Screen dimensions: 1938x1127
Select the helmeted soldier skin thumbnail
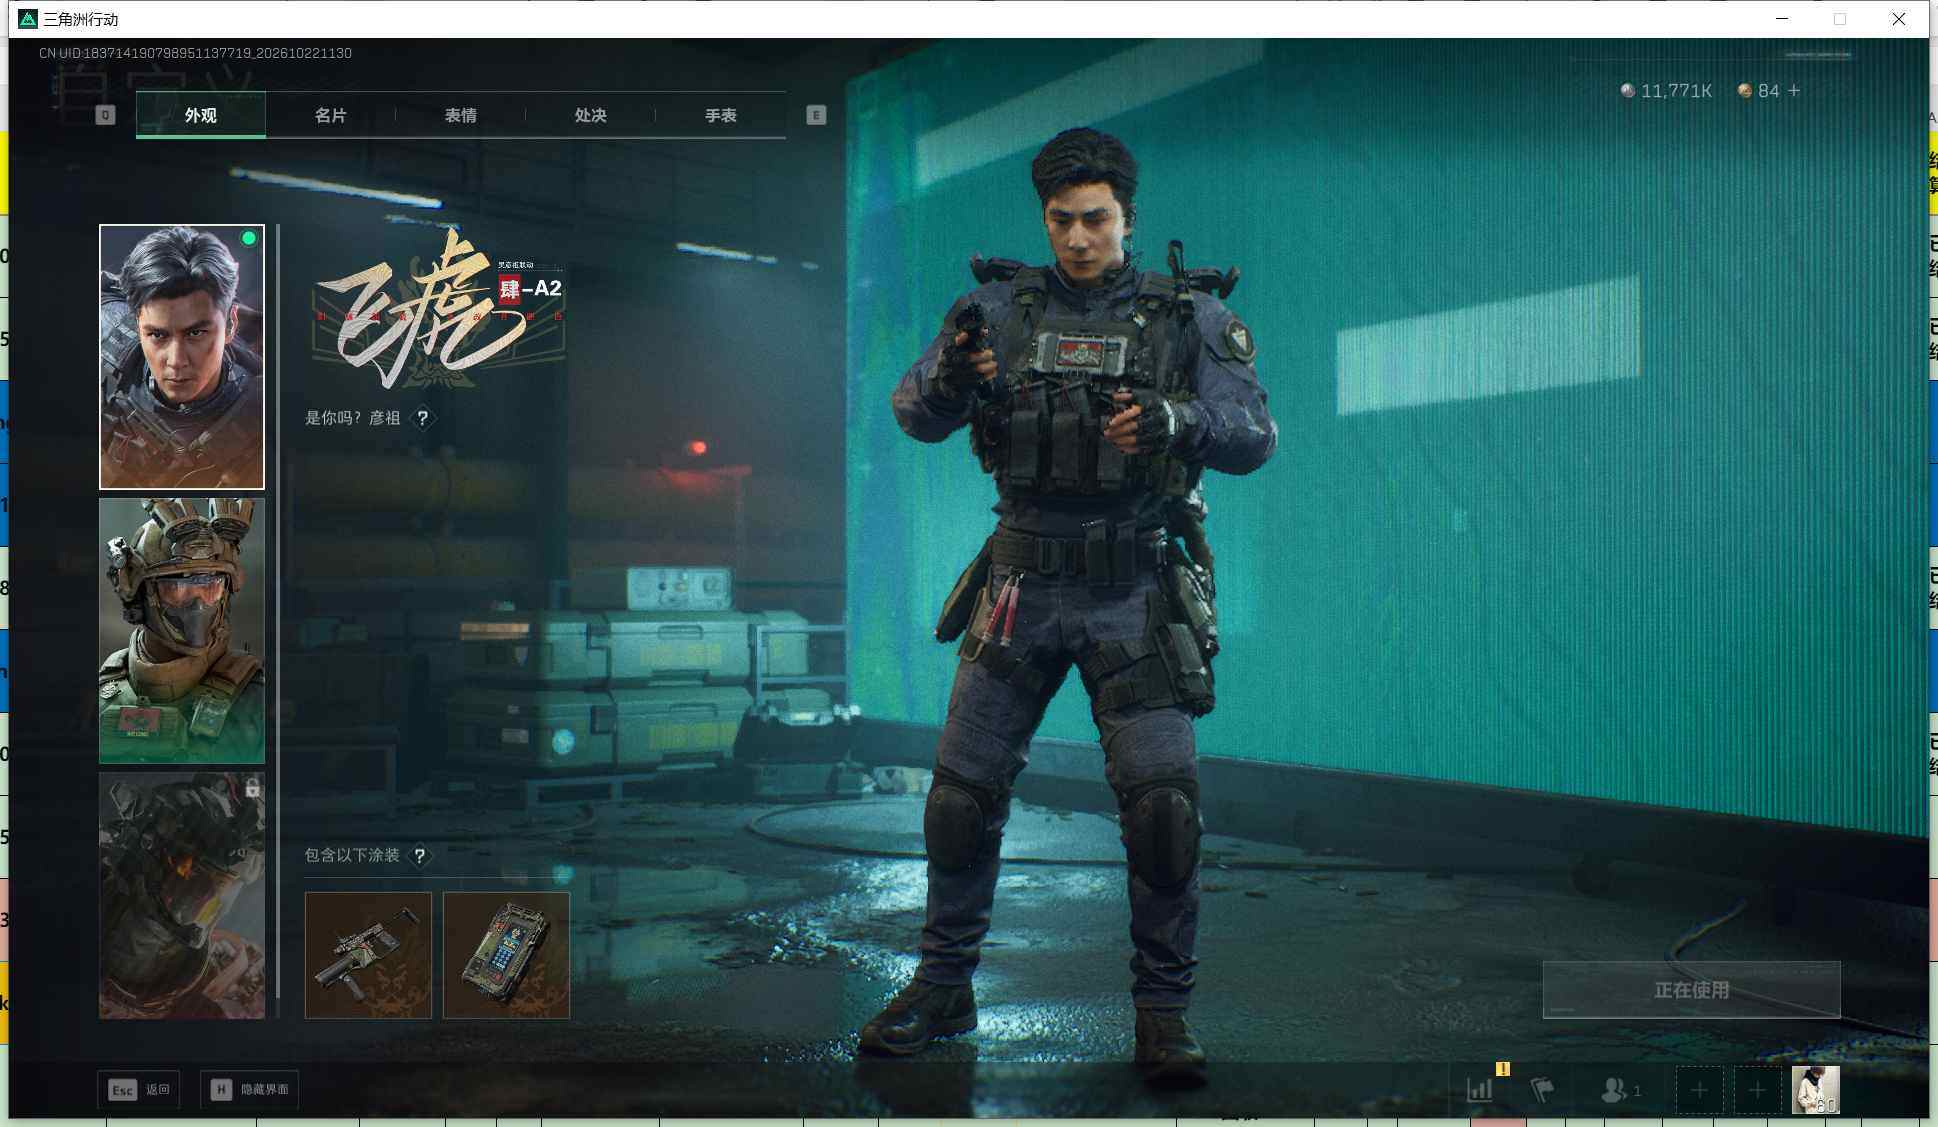182,631
